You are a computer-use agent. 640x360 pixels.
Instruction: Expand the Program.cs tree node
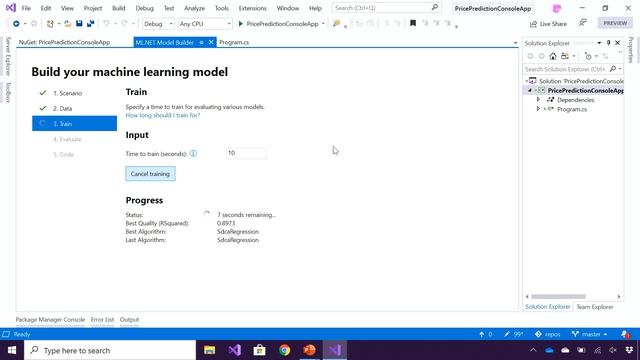[538, 109]
